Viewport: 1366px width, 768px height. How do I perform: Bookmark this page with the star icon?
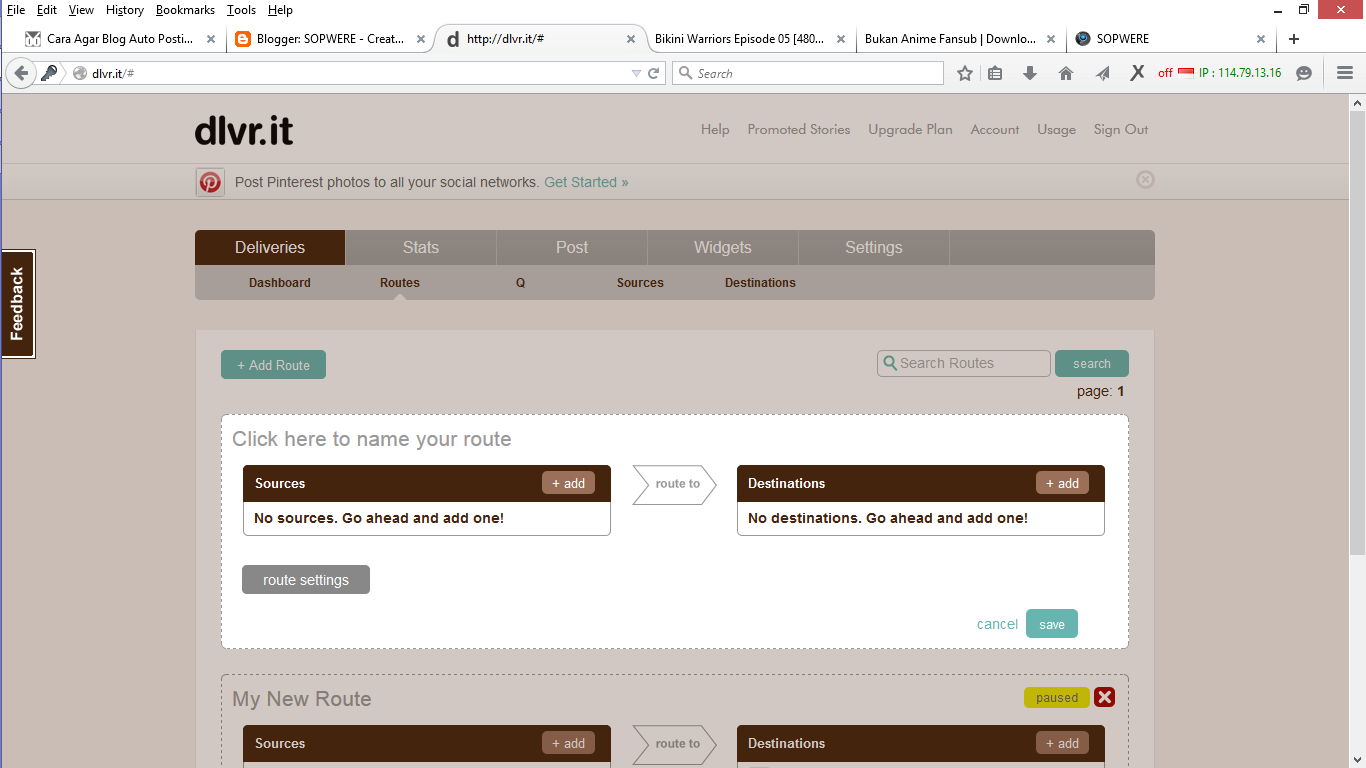[x=964, y=73]
